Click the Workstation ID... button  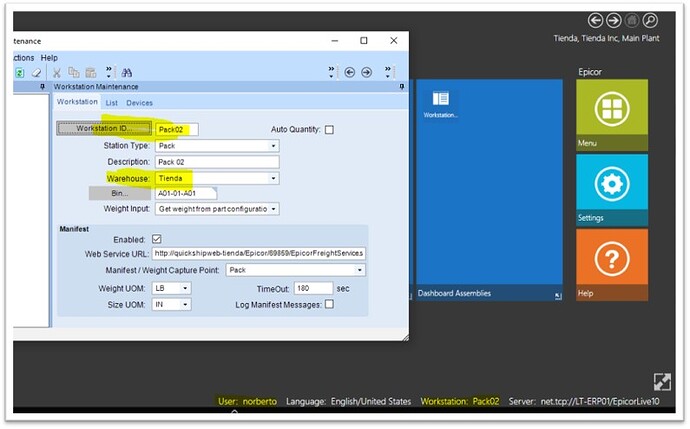pyautogui.click(x=104, y=128)
